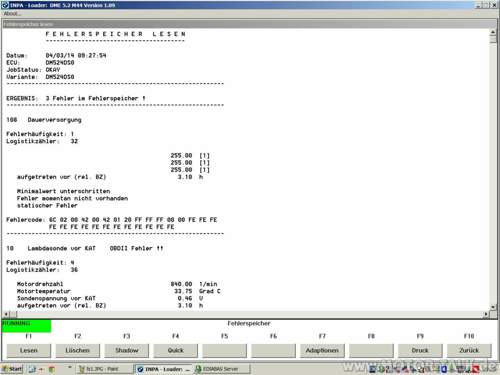Open the Windows Start button
This screenshot has height=375, width=500.
[12, 369]
